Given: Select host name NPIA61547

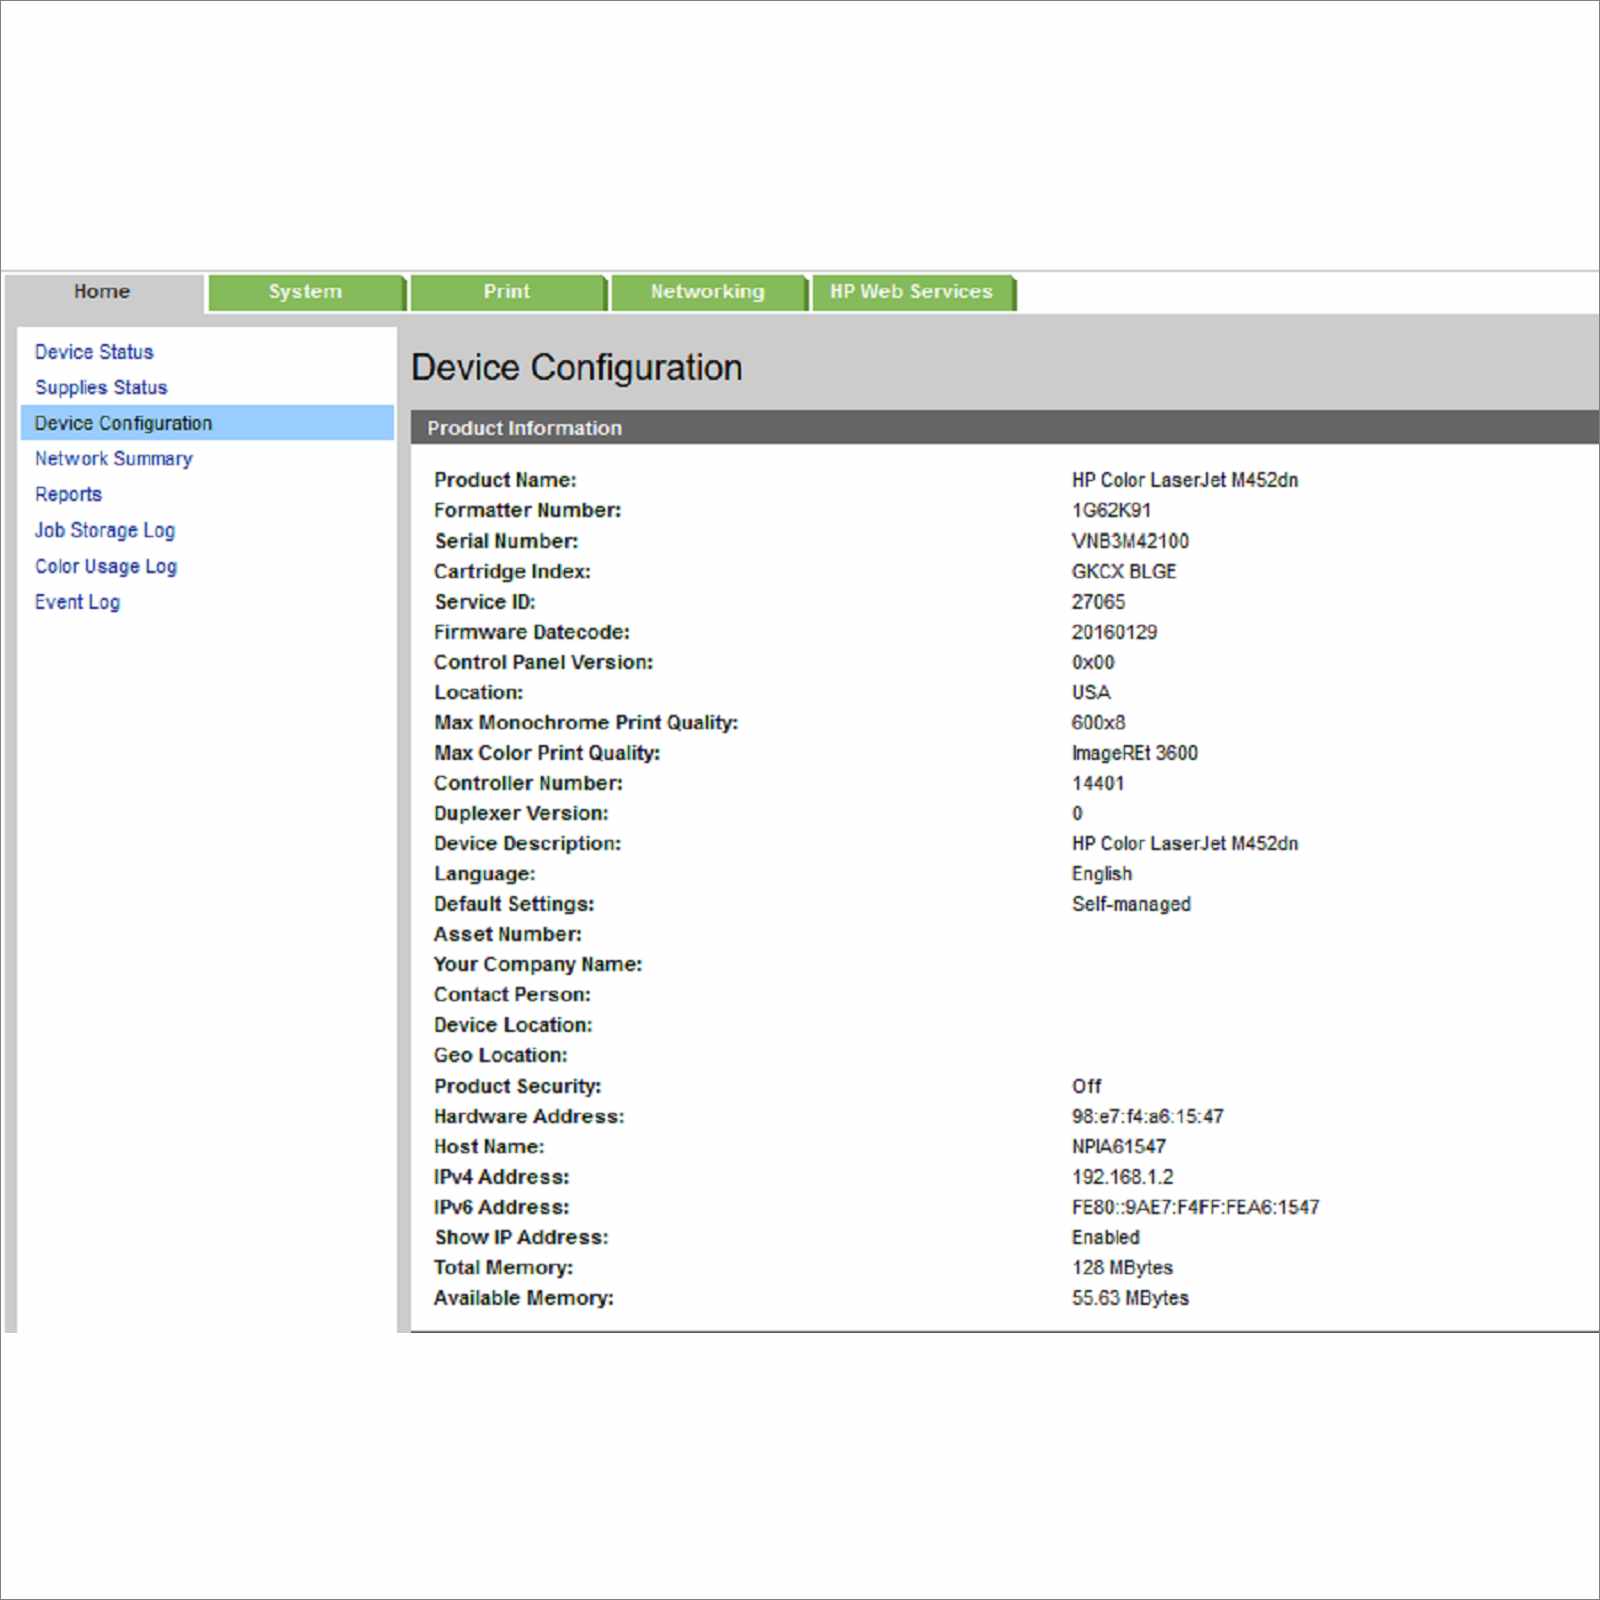Looking at the screenshot, I should click(x=1119, y=1146).
